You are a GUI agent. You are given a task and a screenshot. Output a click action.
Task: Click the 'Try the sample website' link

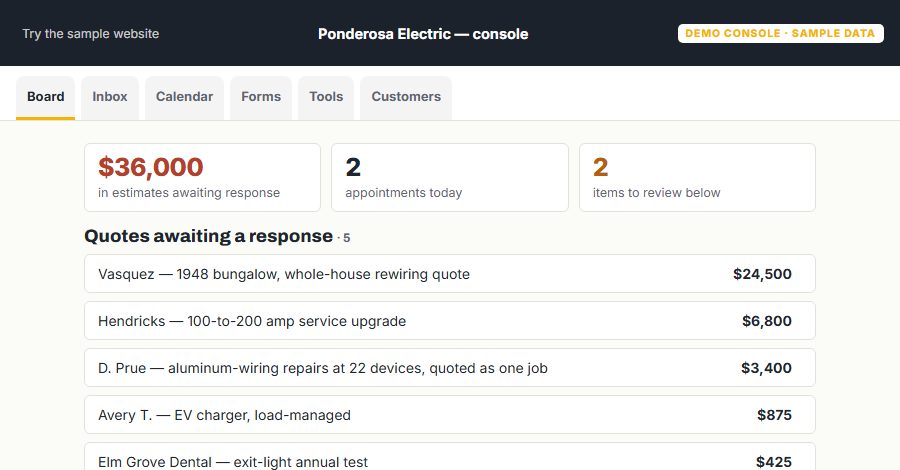coord(91,34)
